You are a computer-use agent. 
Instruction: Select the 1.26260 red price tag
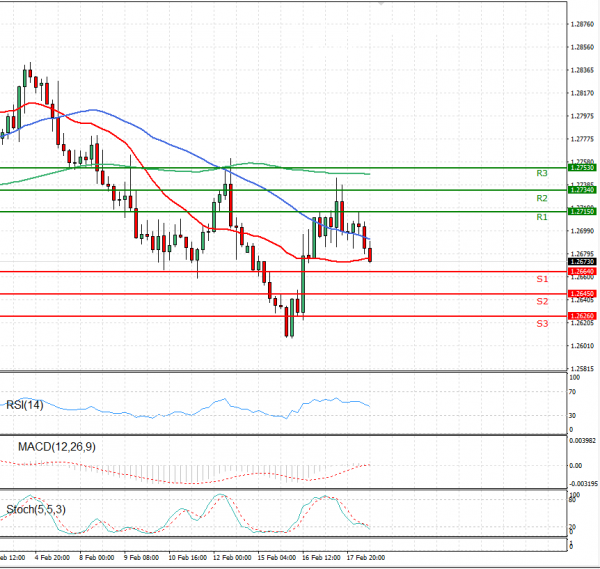point(582,316)
